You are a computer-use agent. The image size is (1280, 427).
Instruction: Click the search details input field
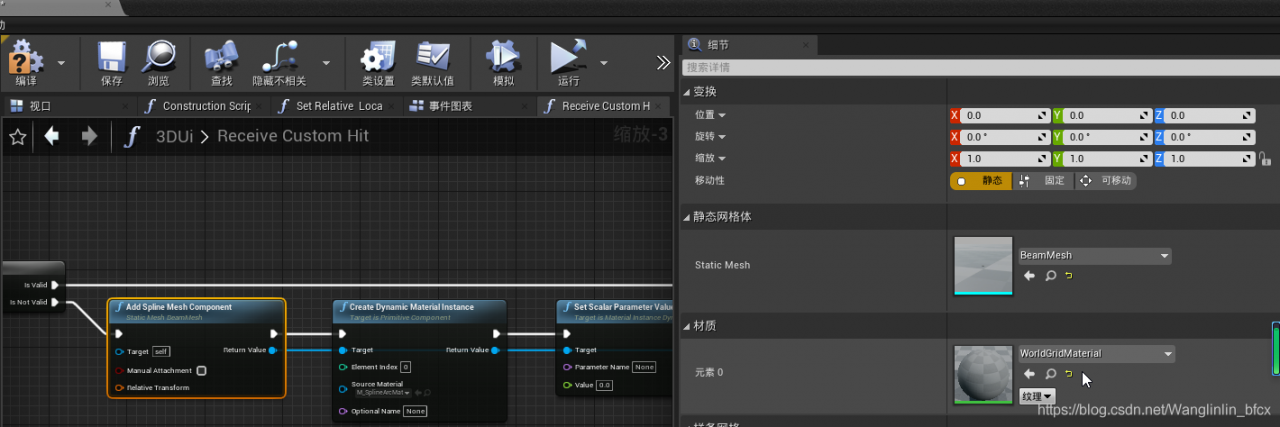(980, 67)
